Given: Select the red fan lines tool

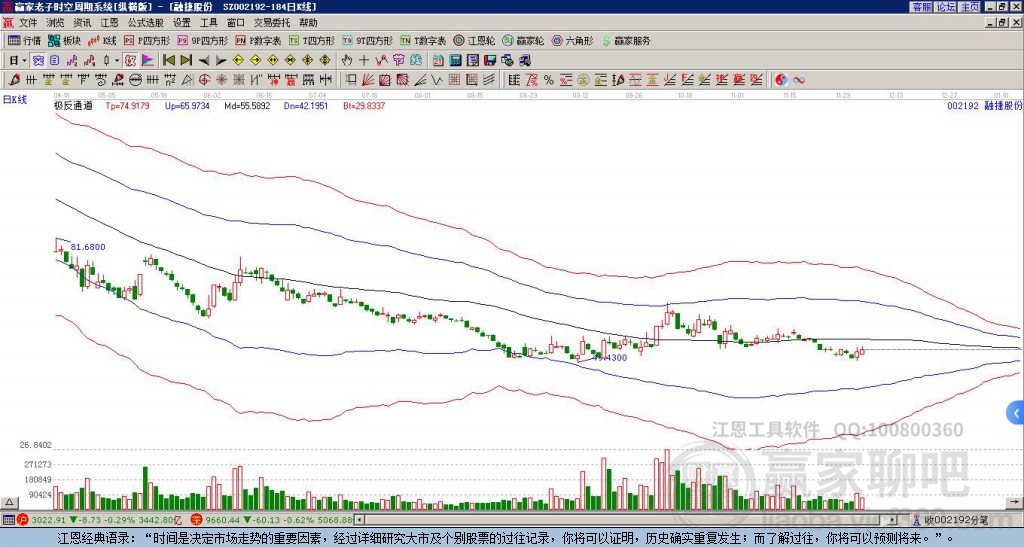Looking at the screenshot, I should (368, 80).
